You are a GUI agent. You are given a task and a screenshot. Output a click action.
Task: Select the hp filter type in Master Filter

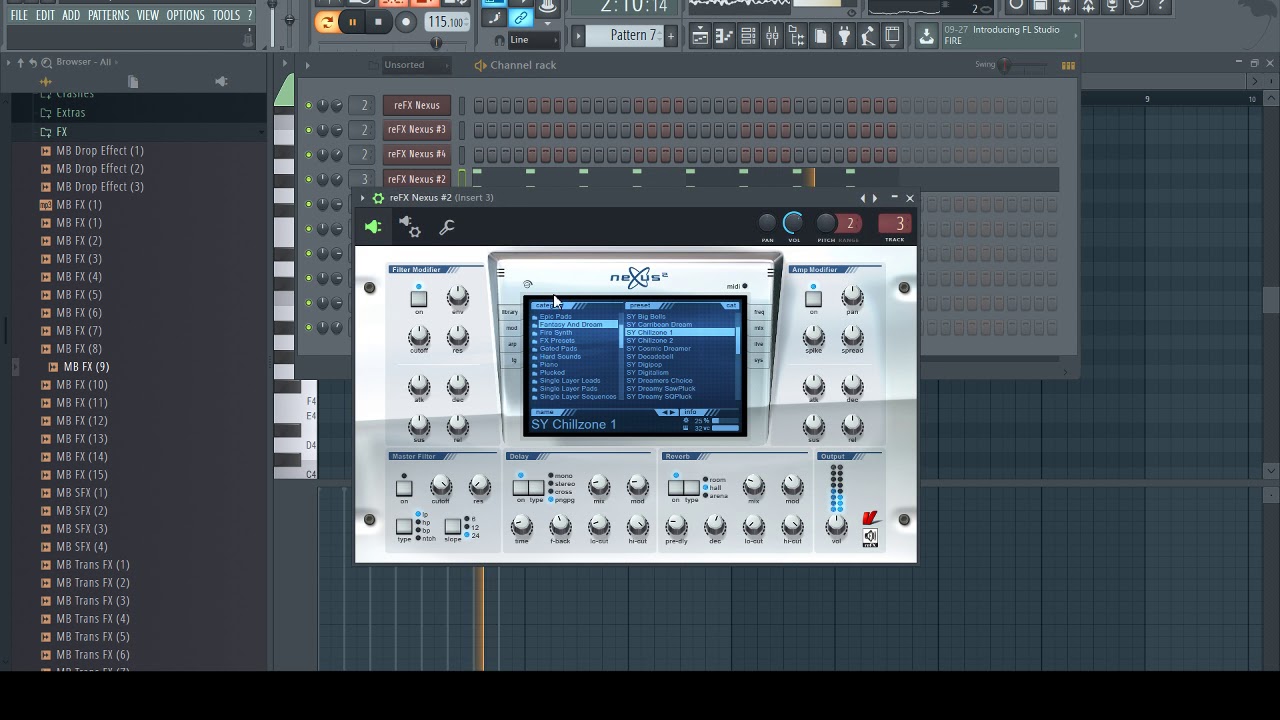(x=424, y=523)
